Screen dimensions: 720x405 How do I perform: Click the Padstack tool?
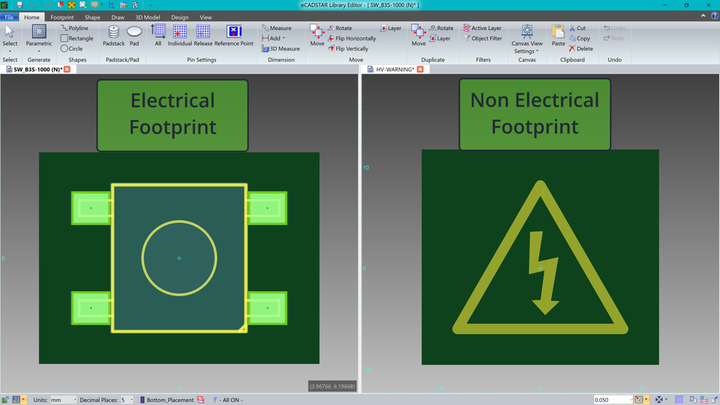tap(113, 35)
